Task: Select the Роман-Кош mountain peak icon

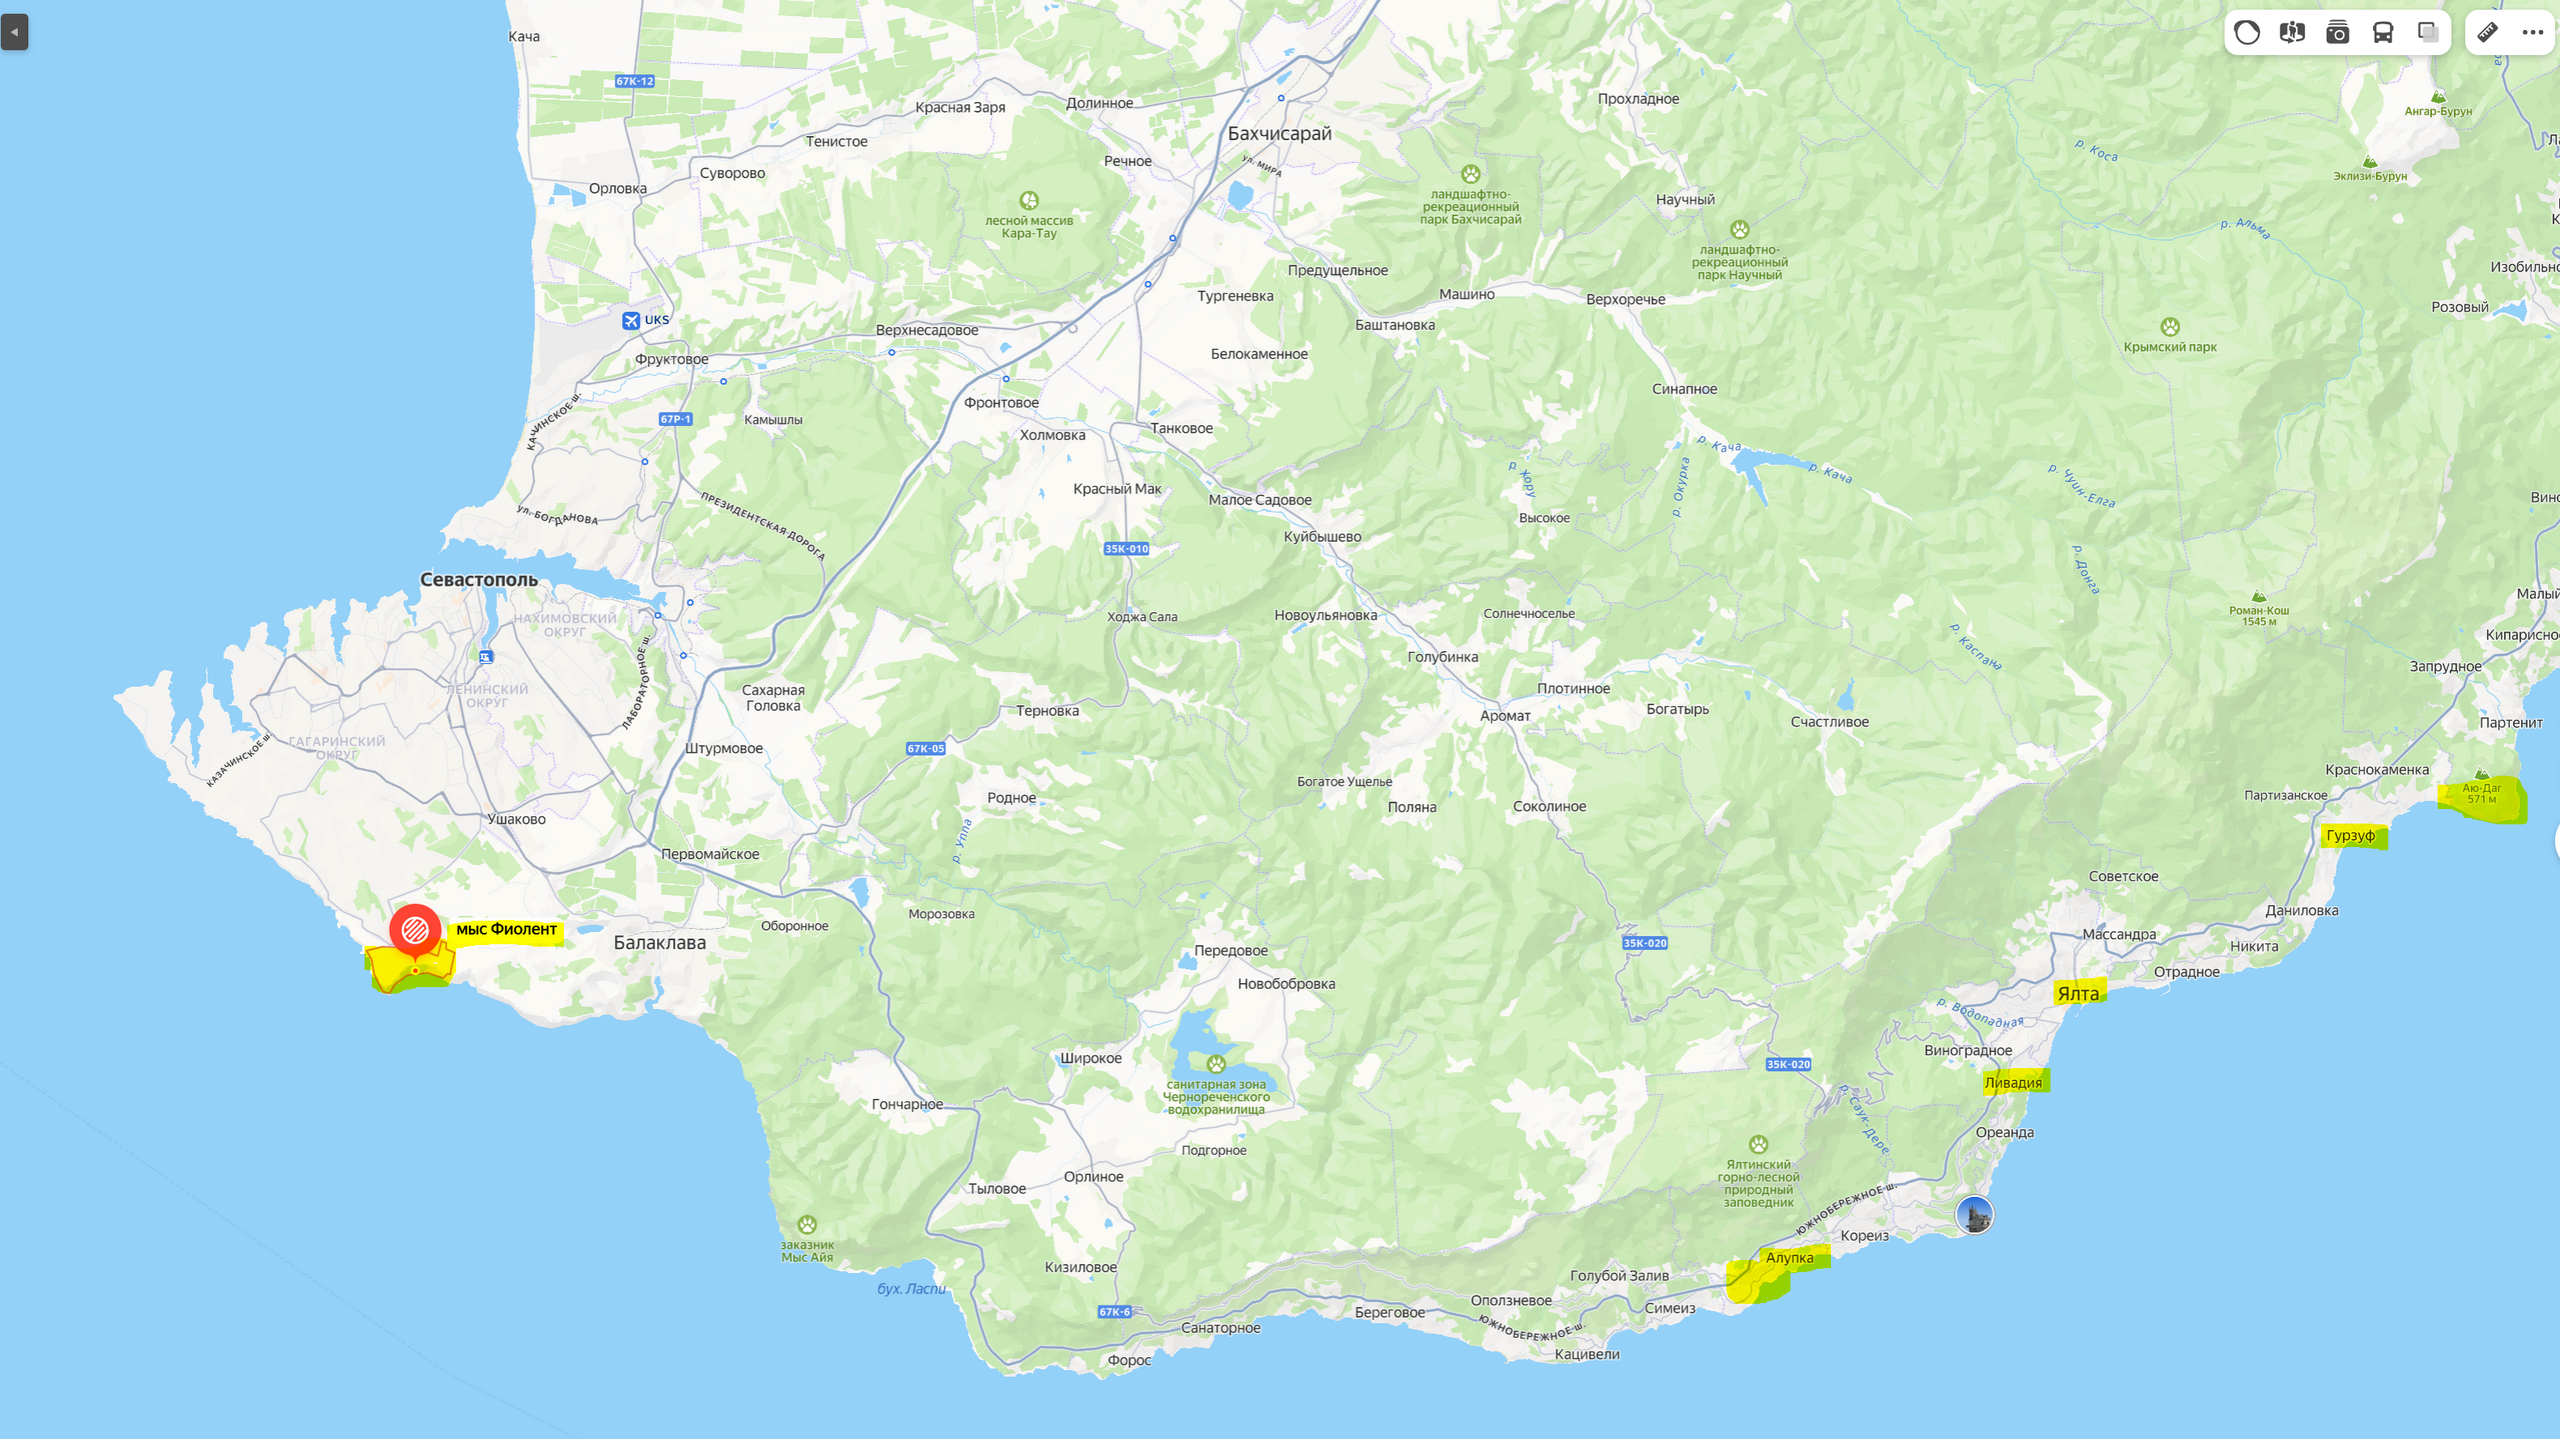Action: point(2259,596)
